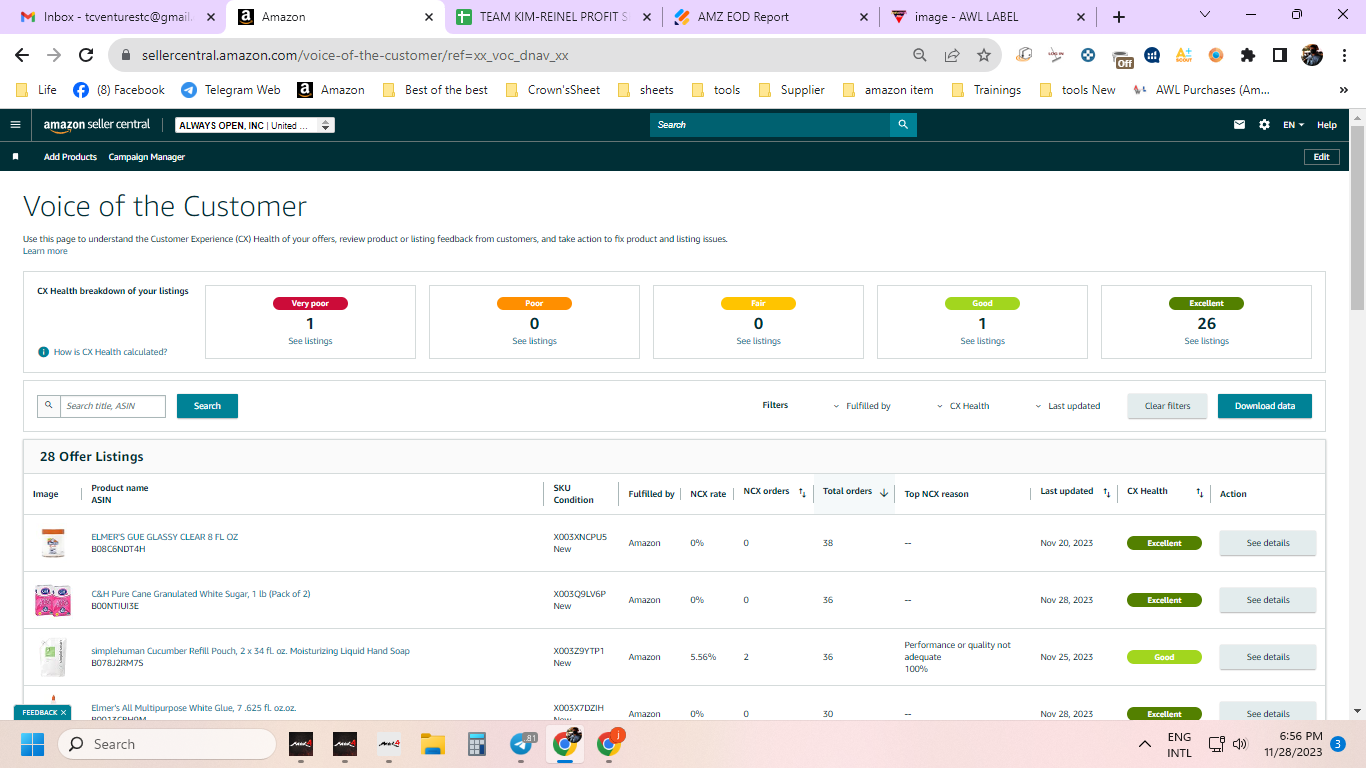Expand the Fulfilled by filter
Viewport: 1366px width, 768px height.
(862, 406)
